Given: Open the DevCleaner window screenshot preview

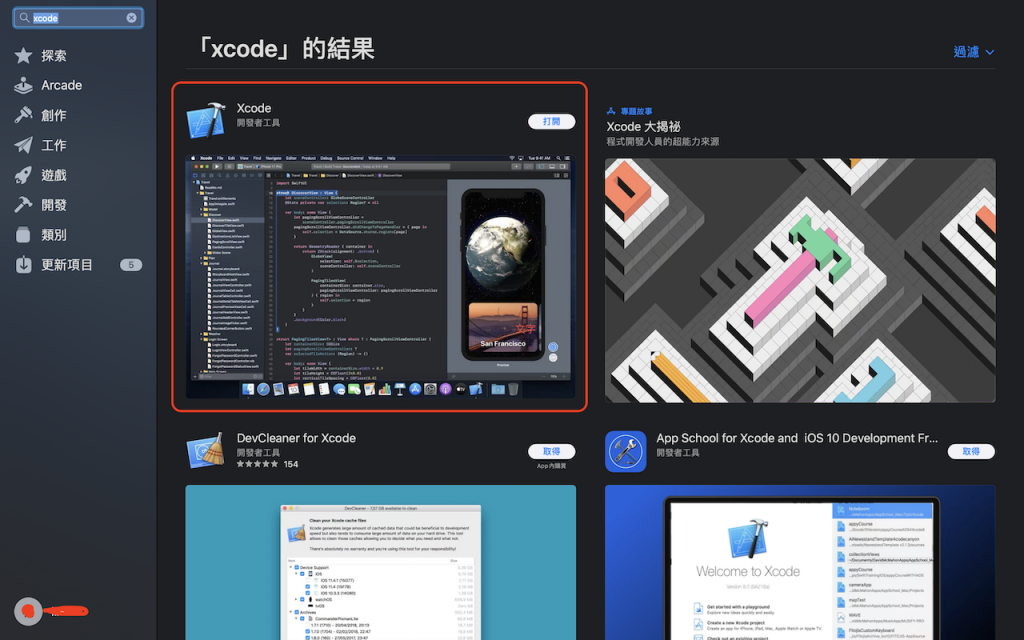Looking at the screenshot, I should tap(381, 562).
